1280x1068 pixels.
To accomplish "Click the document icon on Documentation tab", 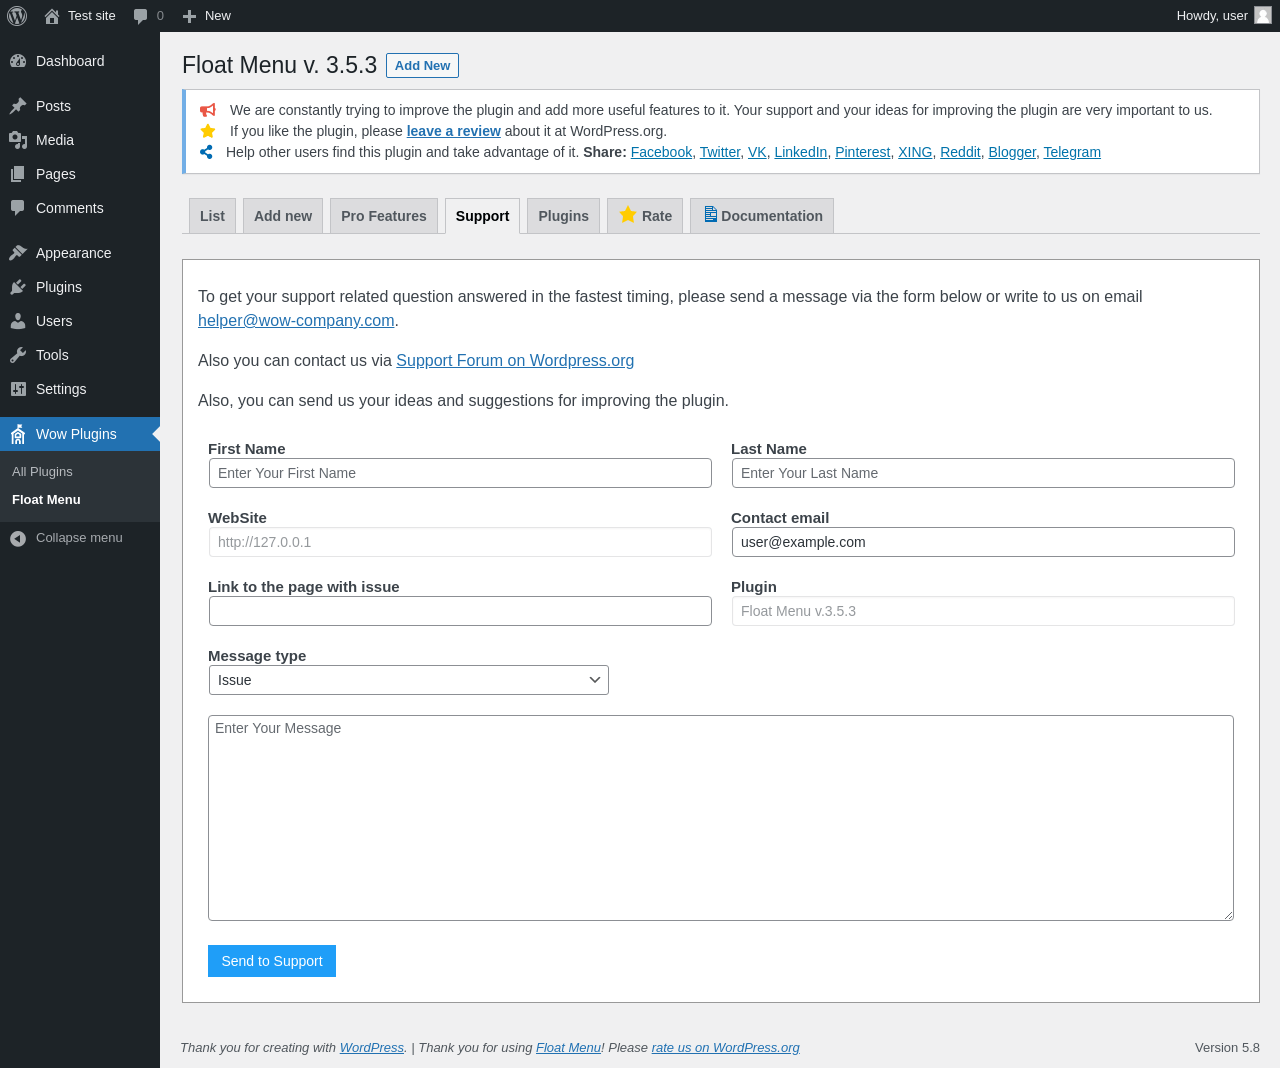I will click(x=710, y=214).
